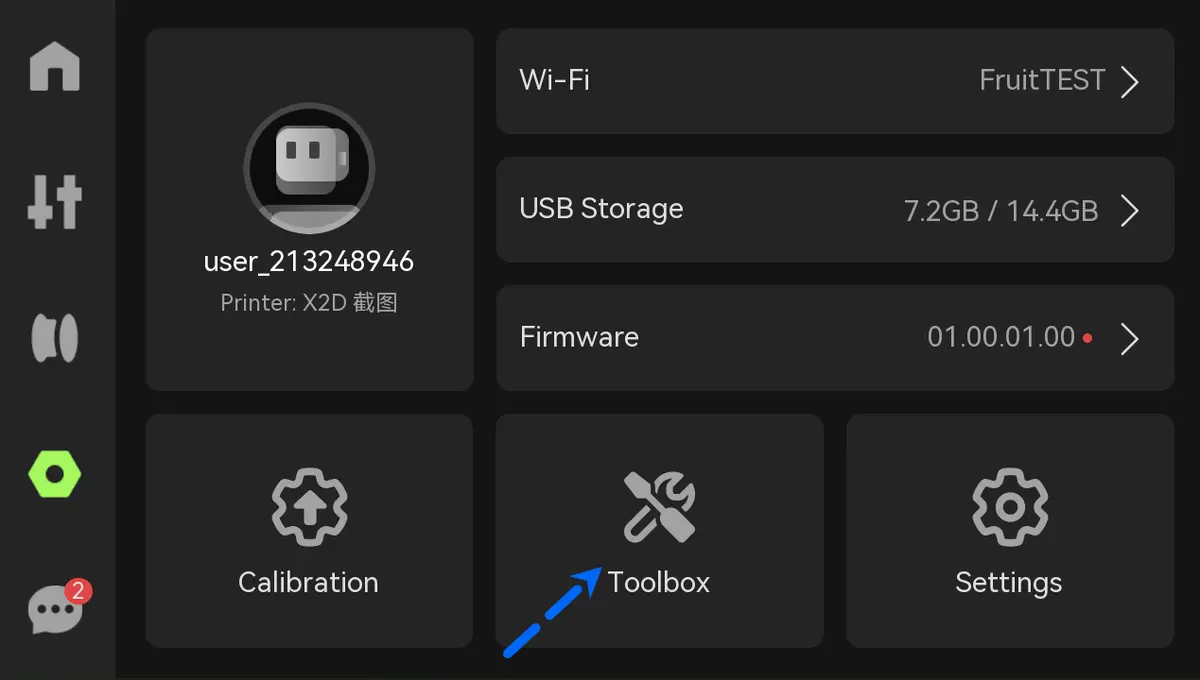Open the Wi-Fi label entry

point(554,80)
